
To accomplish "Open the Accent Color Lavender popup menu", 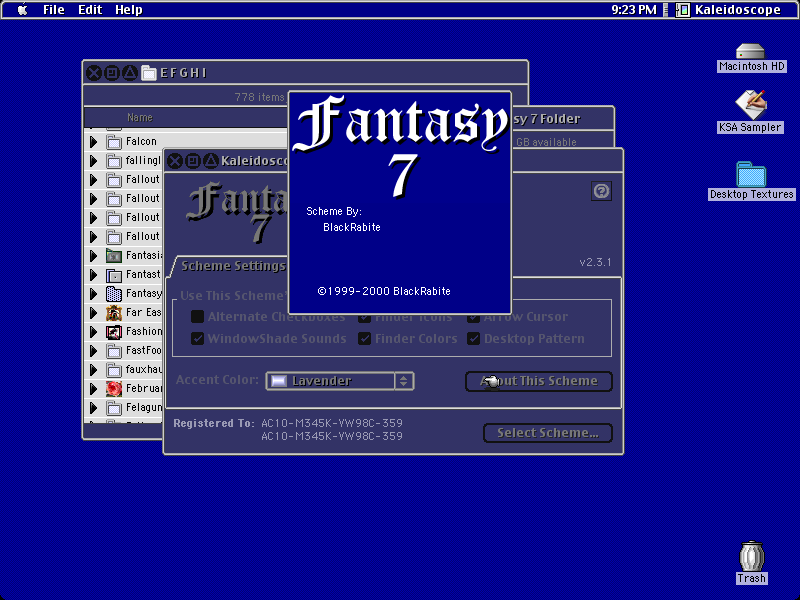I will pos(340,381).
